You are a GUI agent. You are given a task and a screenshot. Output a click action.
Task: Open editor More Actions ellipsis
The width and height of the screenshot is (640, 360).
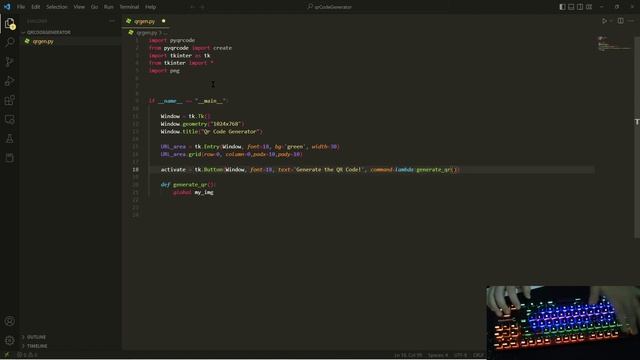[x=631, y=21]
